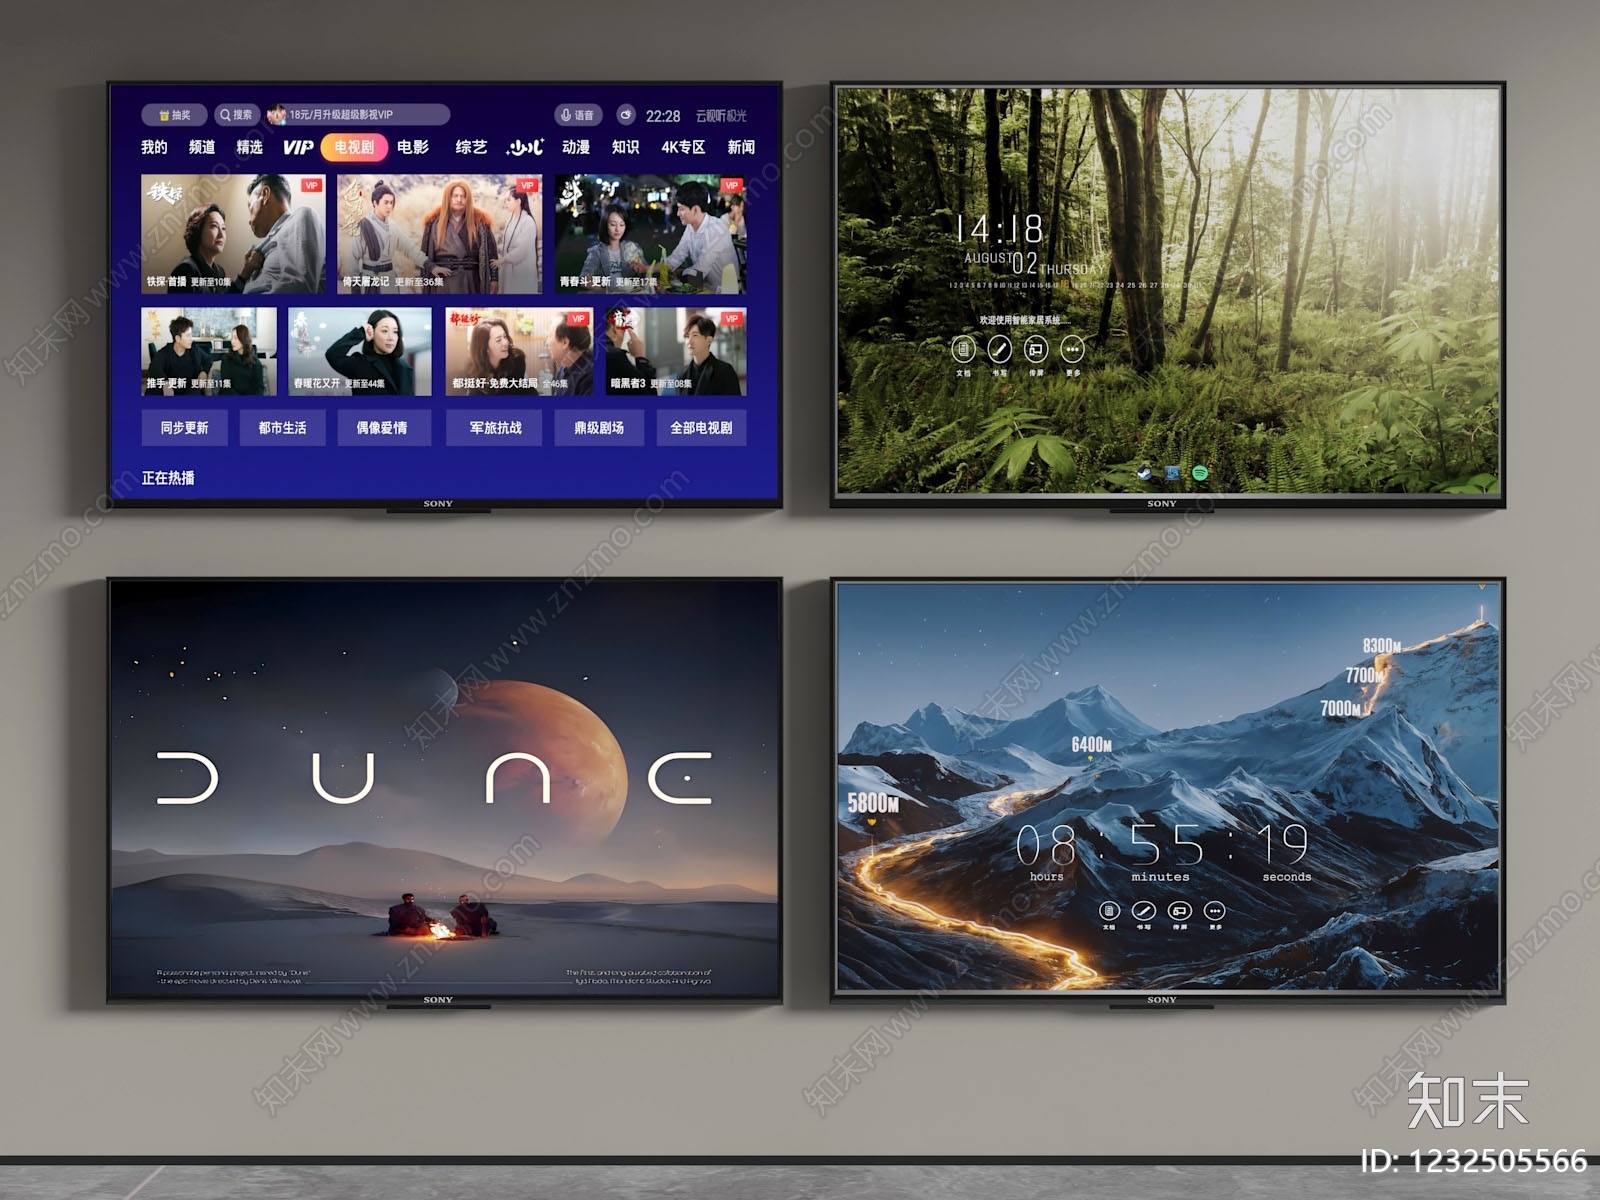Open 文档 documents icon on mountain screen

(x=1108, y=911)
